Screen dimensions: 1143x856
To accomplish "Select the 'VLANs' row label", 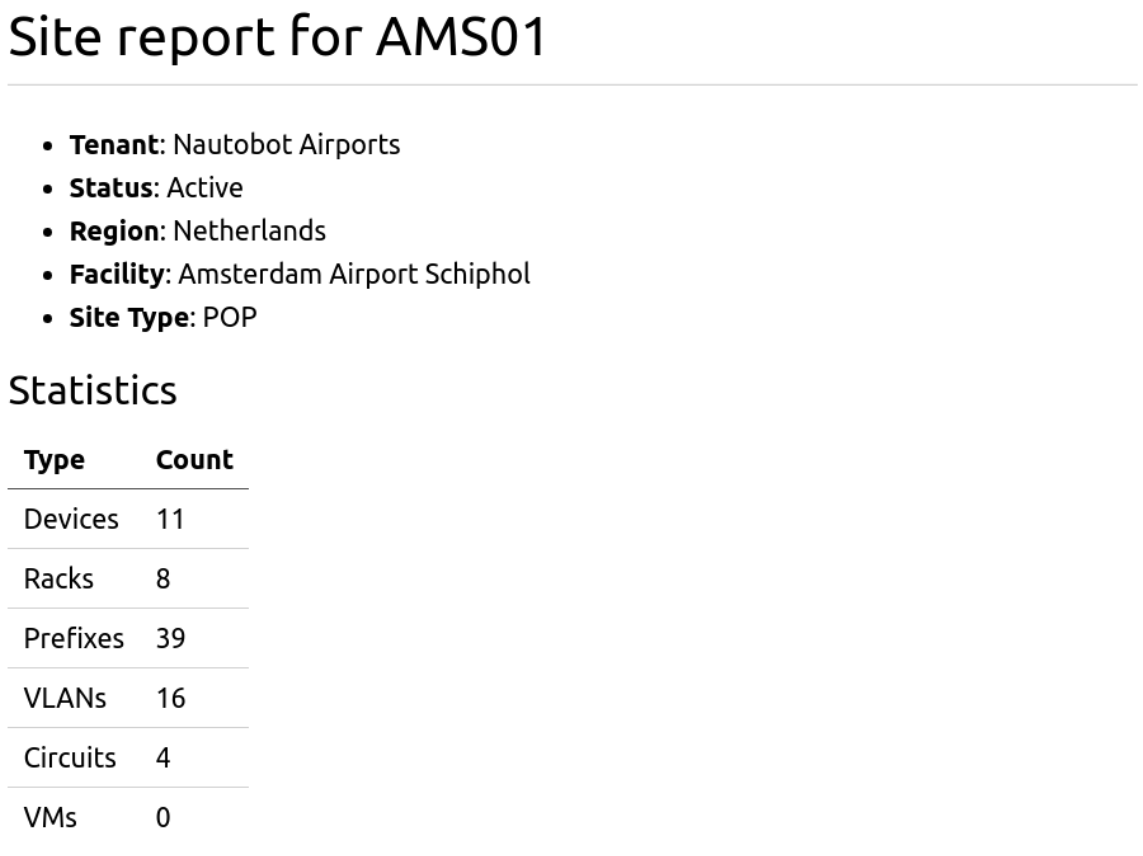I will point(65,698).
